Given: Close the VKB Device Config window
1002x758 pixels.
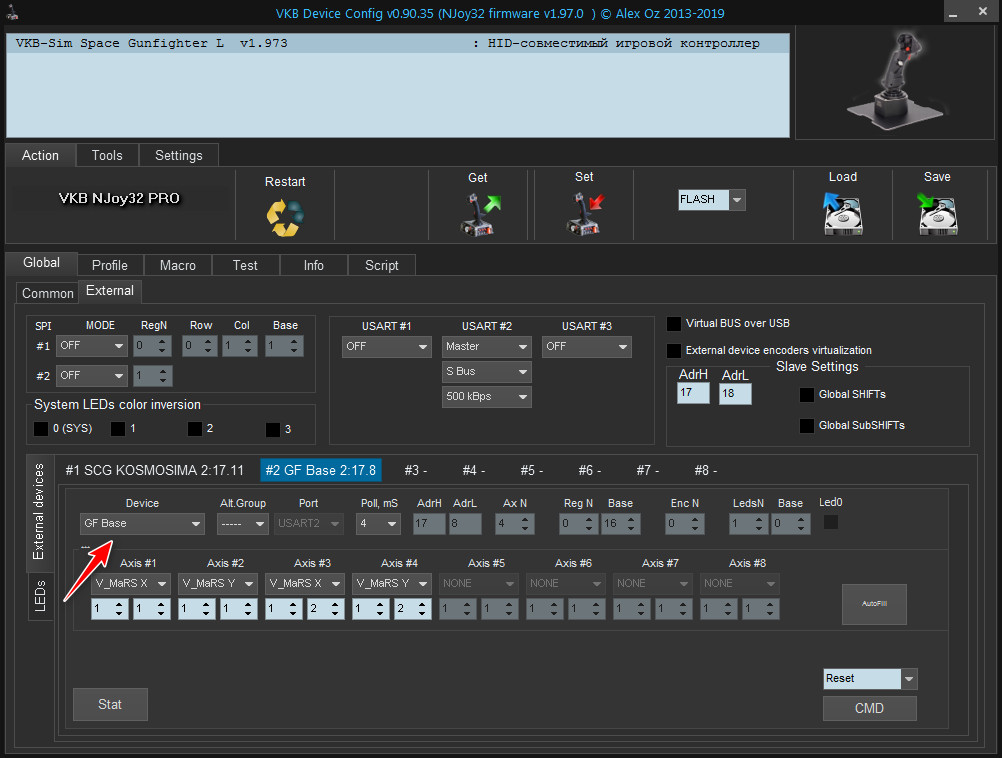Looking at the screenshot, I should click(x=982, y=12).
